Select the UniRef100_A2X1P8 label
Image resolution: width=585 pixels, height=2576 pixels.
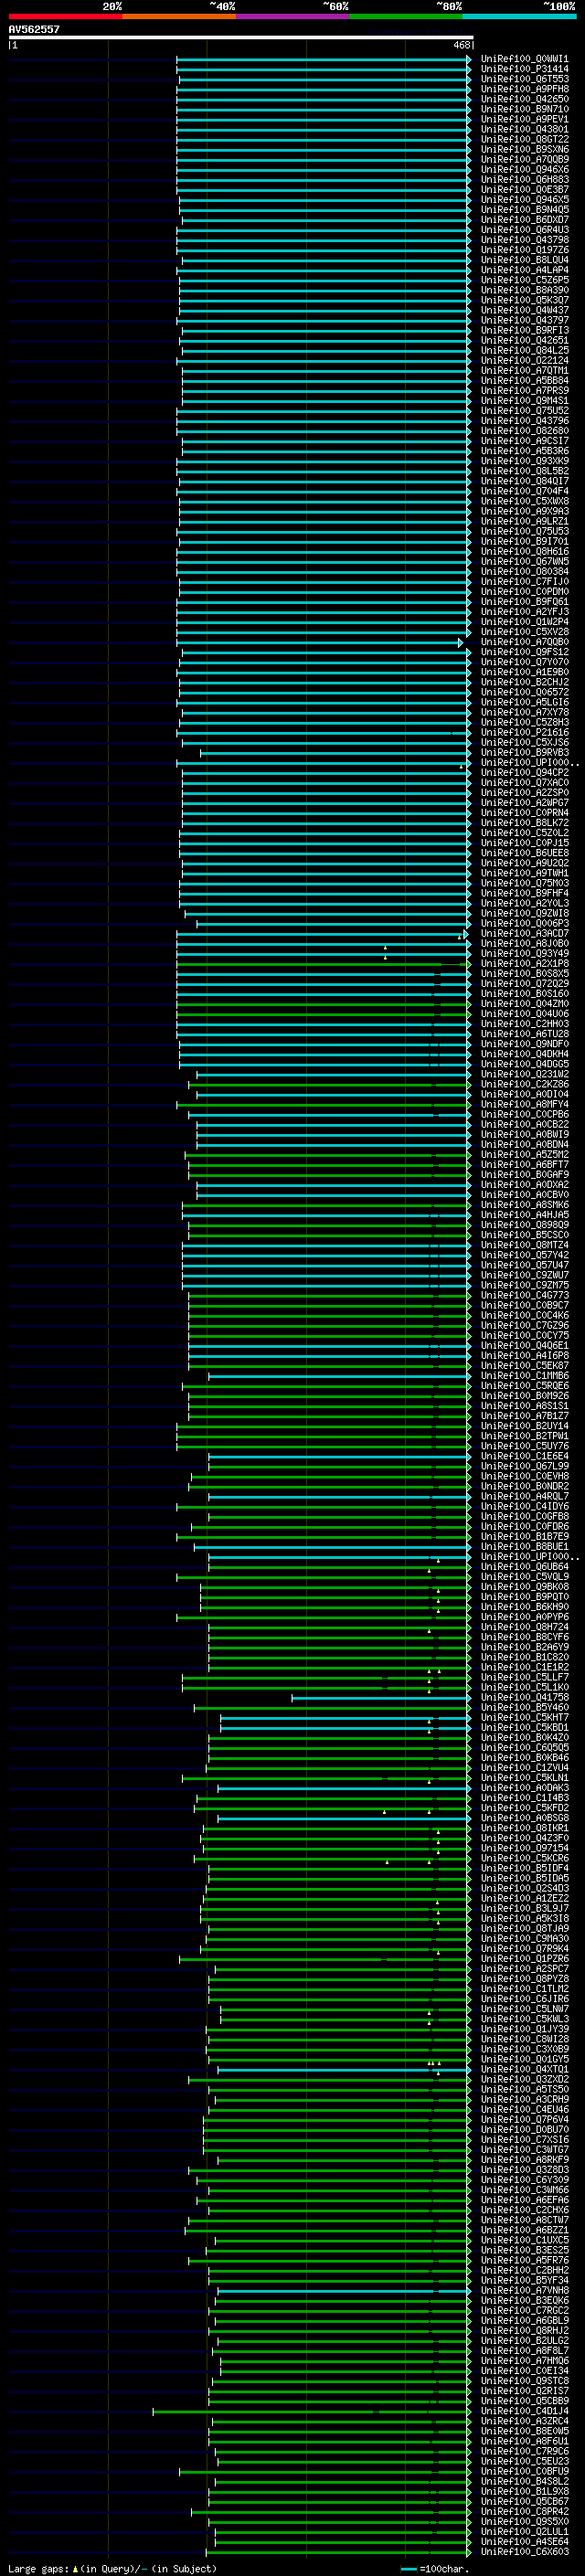pyautogui.click(x=525, y=963)
